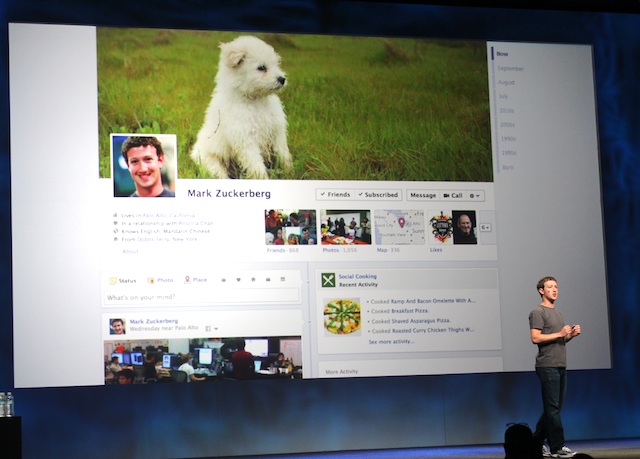
Task: Click the video camera Call button
Action: tap(453, 195)
